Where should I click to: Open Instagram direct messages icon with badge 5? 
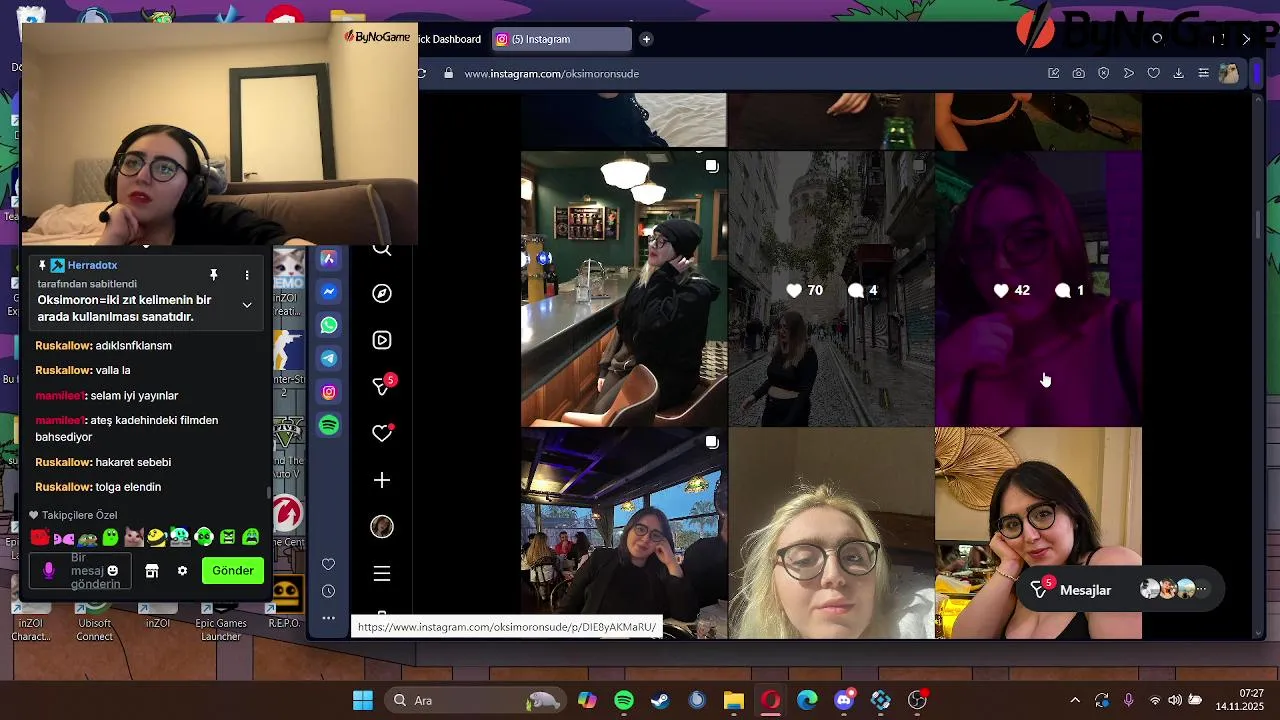pyautogui.click(x=384, y=385)
